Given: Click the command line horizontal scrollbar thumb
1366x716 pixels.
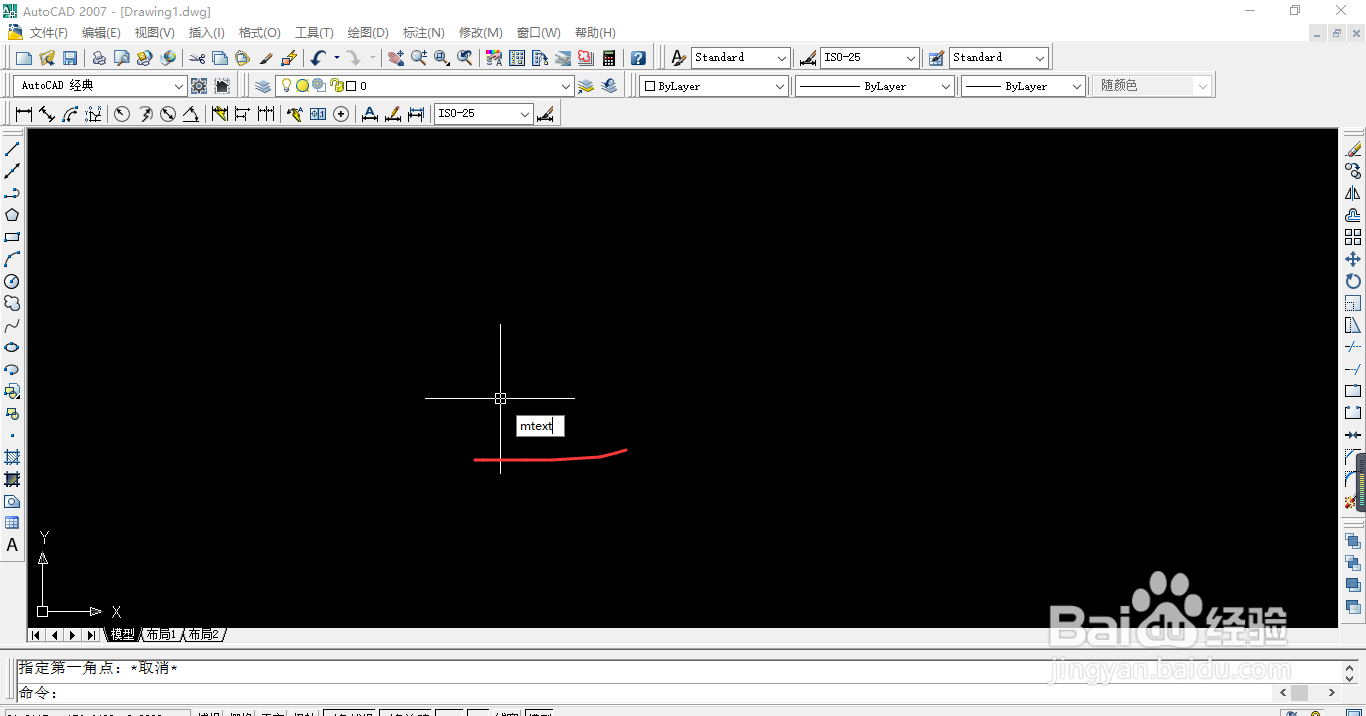Looking at the screenshot, I should pyautogui.click(x=1299, y=692).
